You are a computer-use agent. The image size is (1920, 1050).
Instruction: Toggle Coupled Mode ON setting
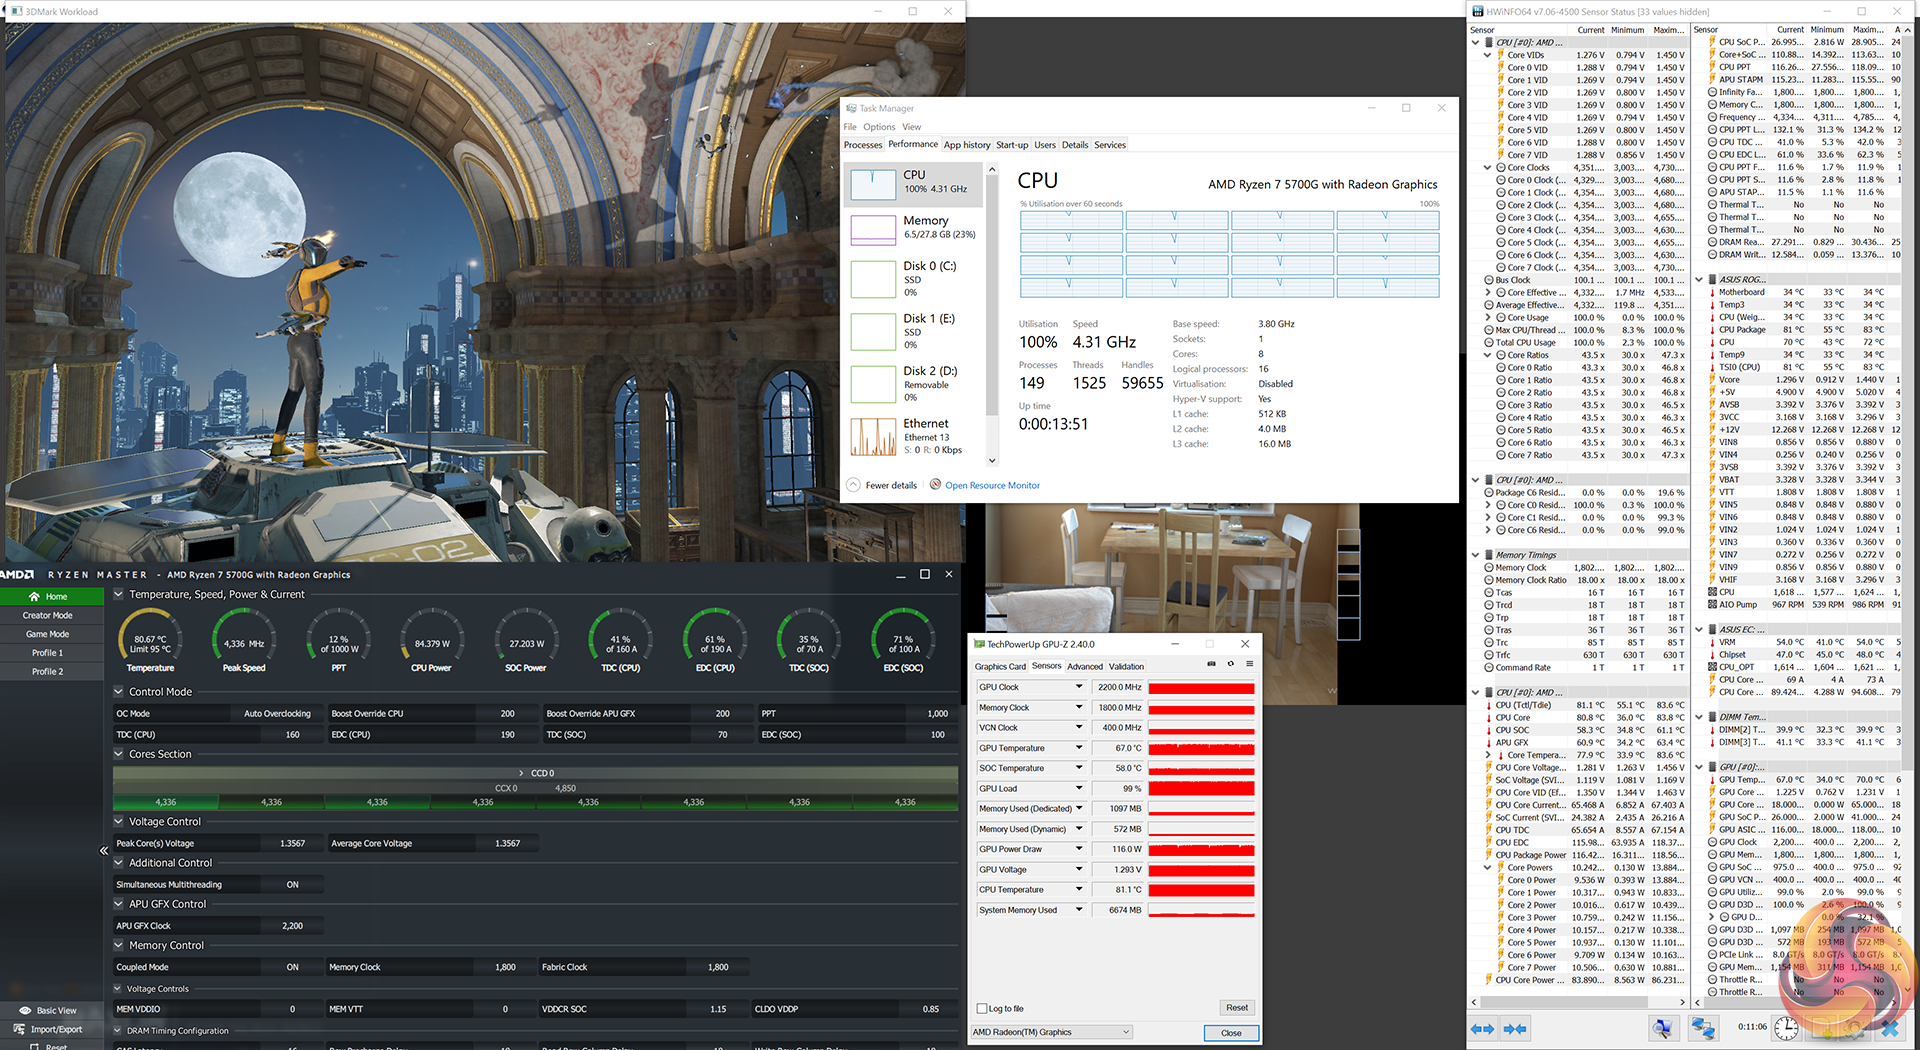292,968
